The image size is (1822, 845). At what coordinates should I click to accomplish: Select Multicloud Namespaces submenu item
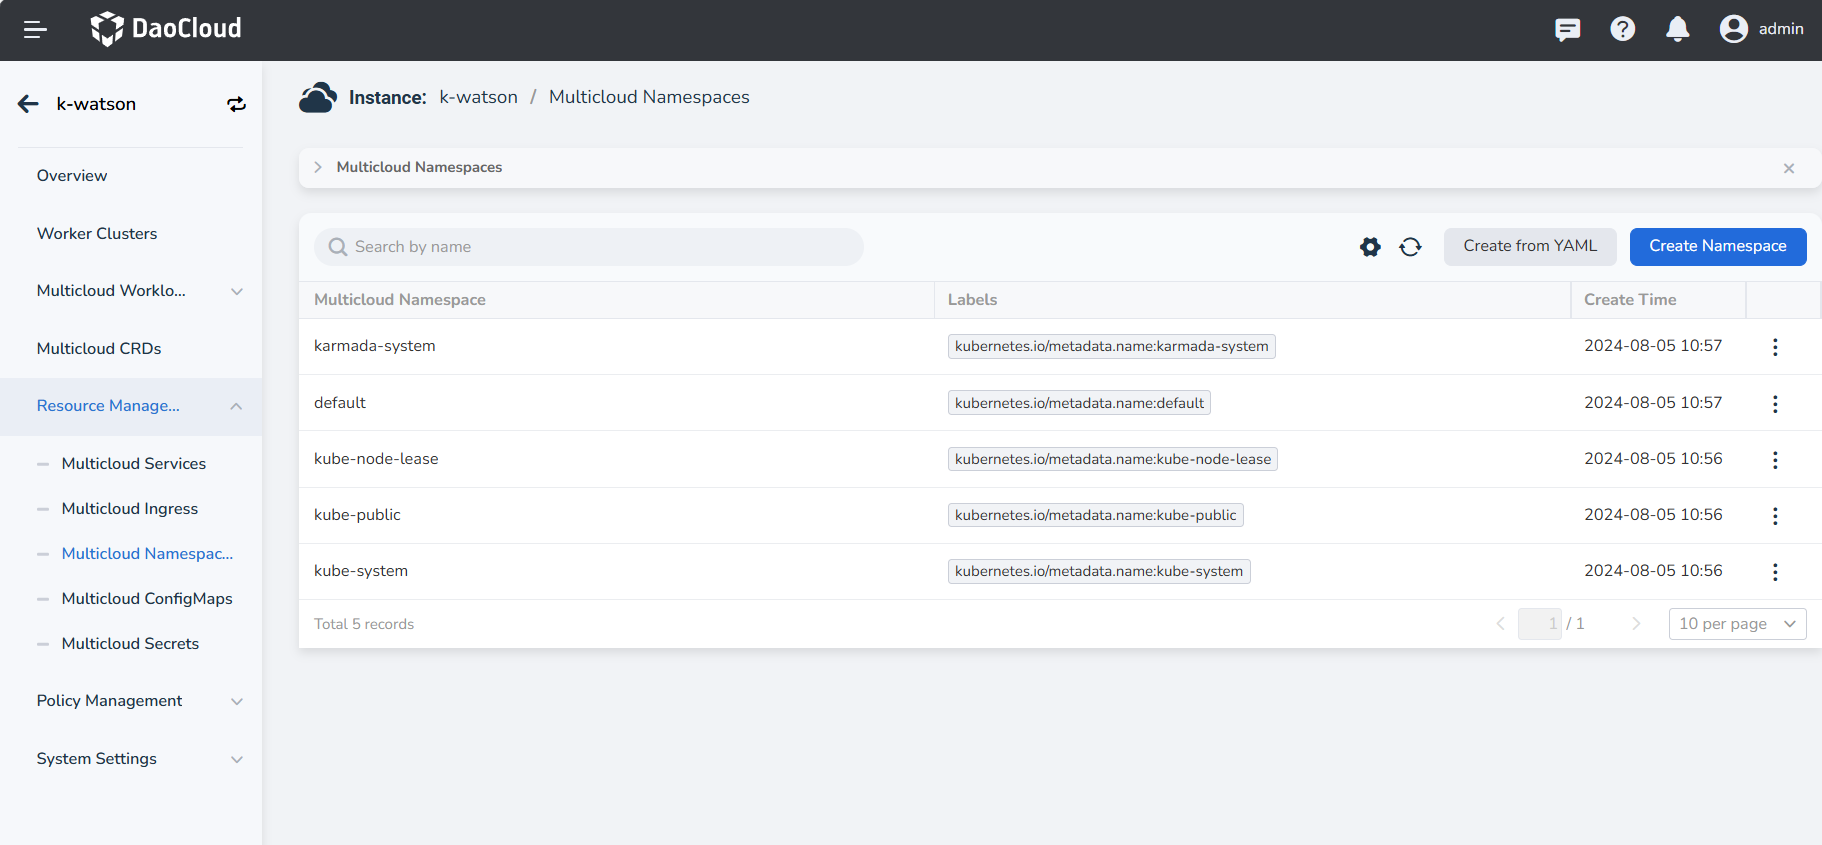[147, 554]
